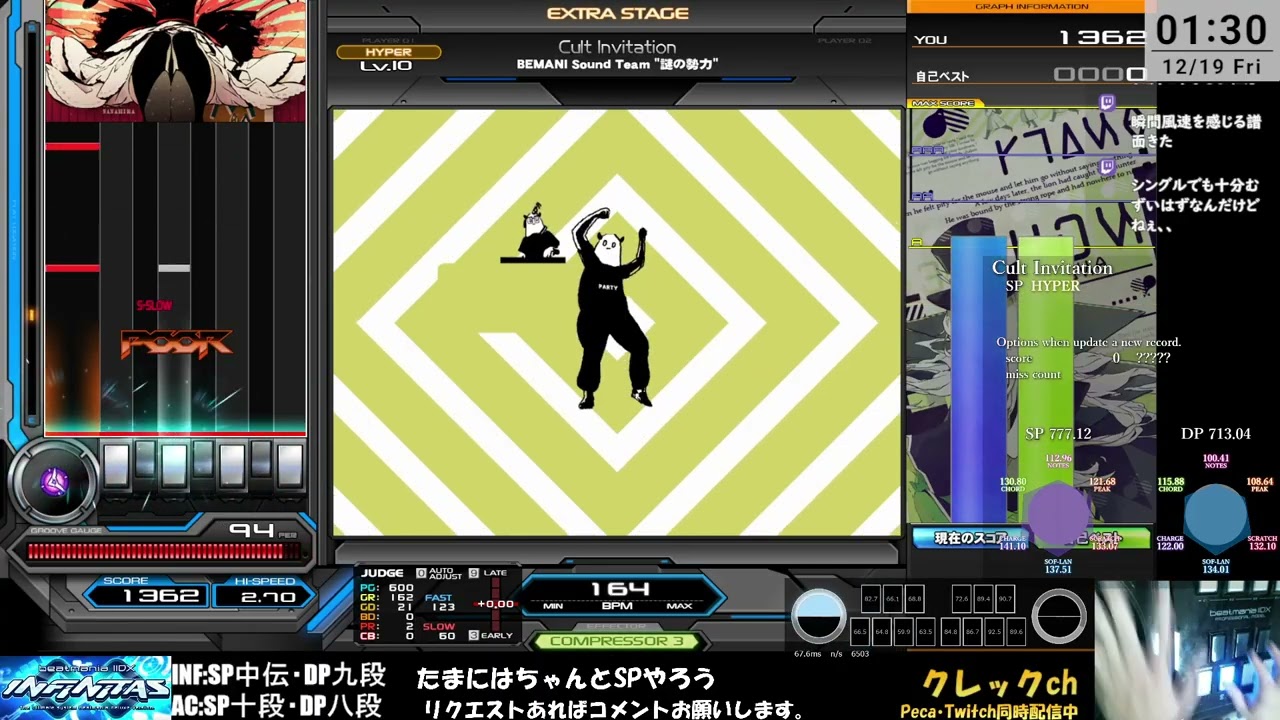Click the クレックch channel name
The width and height of the screenshot is (1280, 720).
pos(999,684)
